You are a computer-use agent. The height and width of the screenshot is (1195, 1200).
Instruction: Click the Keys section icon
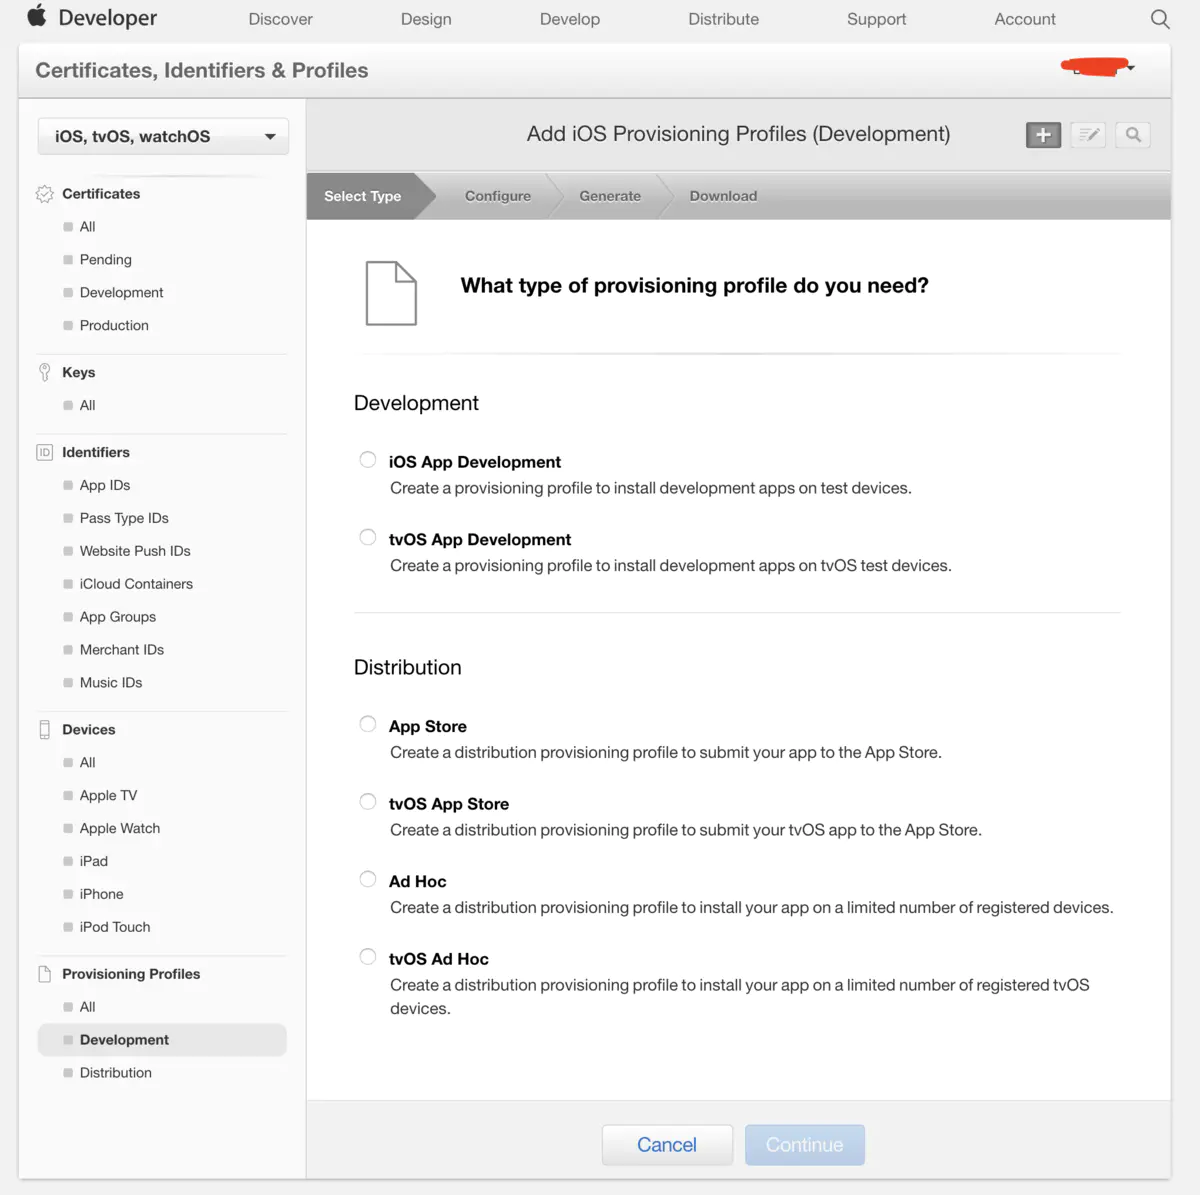(44, 372)
